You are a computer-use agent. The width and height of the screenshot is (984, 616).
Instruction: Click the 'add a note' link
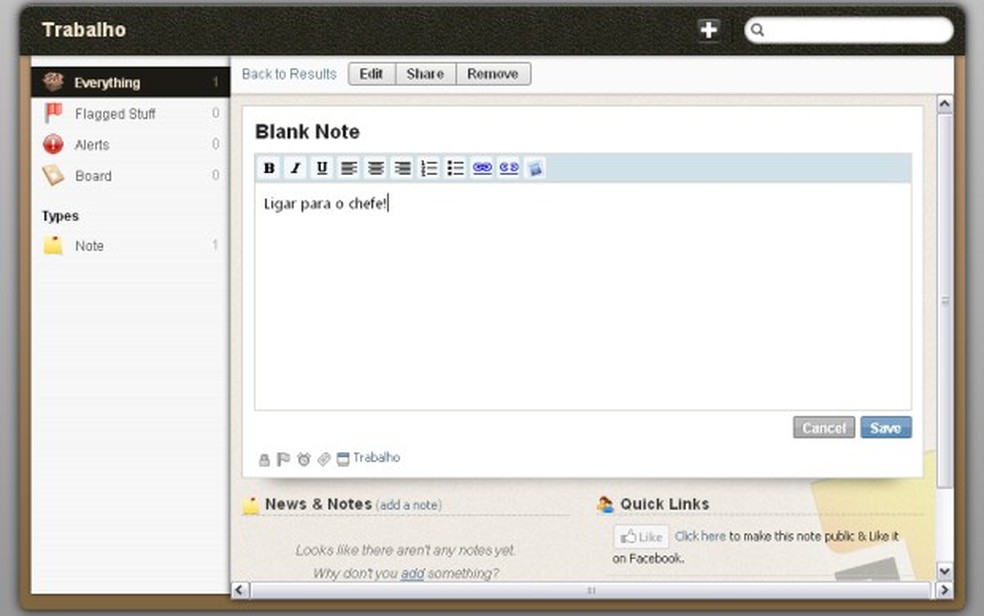pyautogui.click(x=409, y=505)
